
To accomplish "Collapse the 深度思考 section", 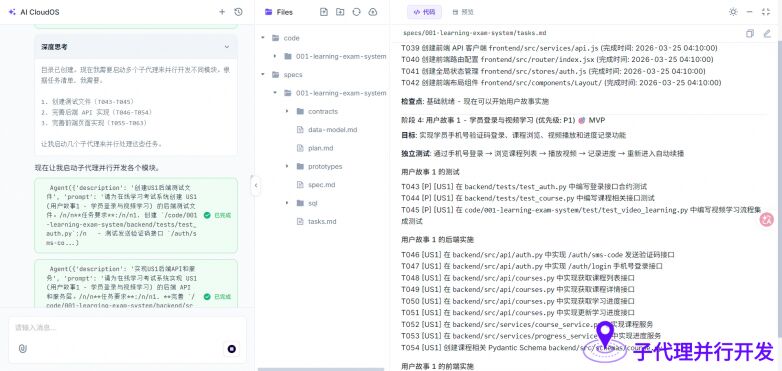I will pyautogui.click(x=227, y=47).
